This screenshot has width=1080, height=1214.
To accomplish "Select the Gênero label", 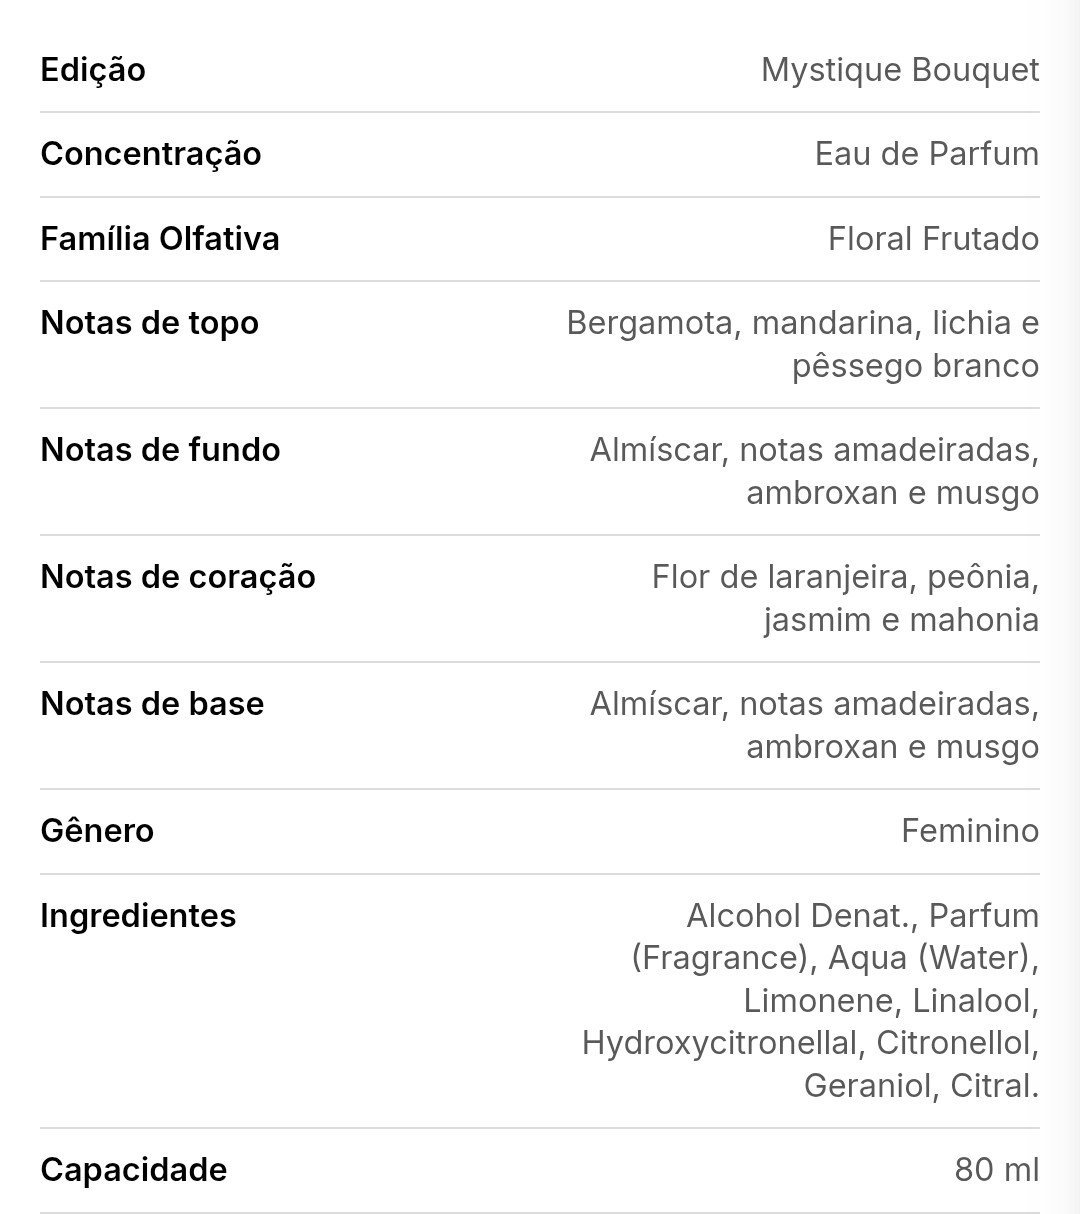I will point(97,831).
